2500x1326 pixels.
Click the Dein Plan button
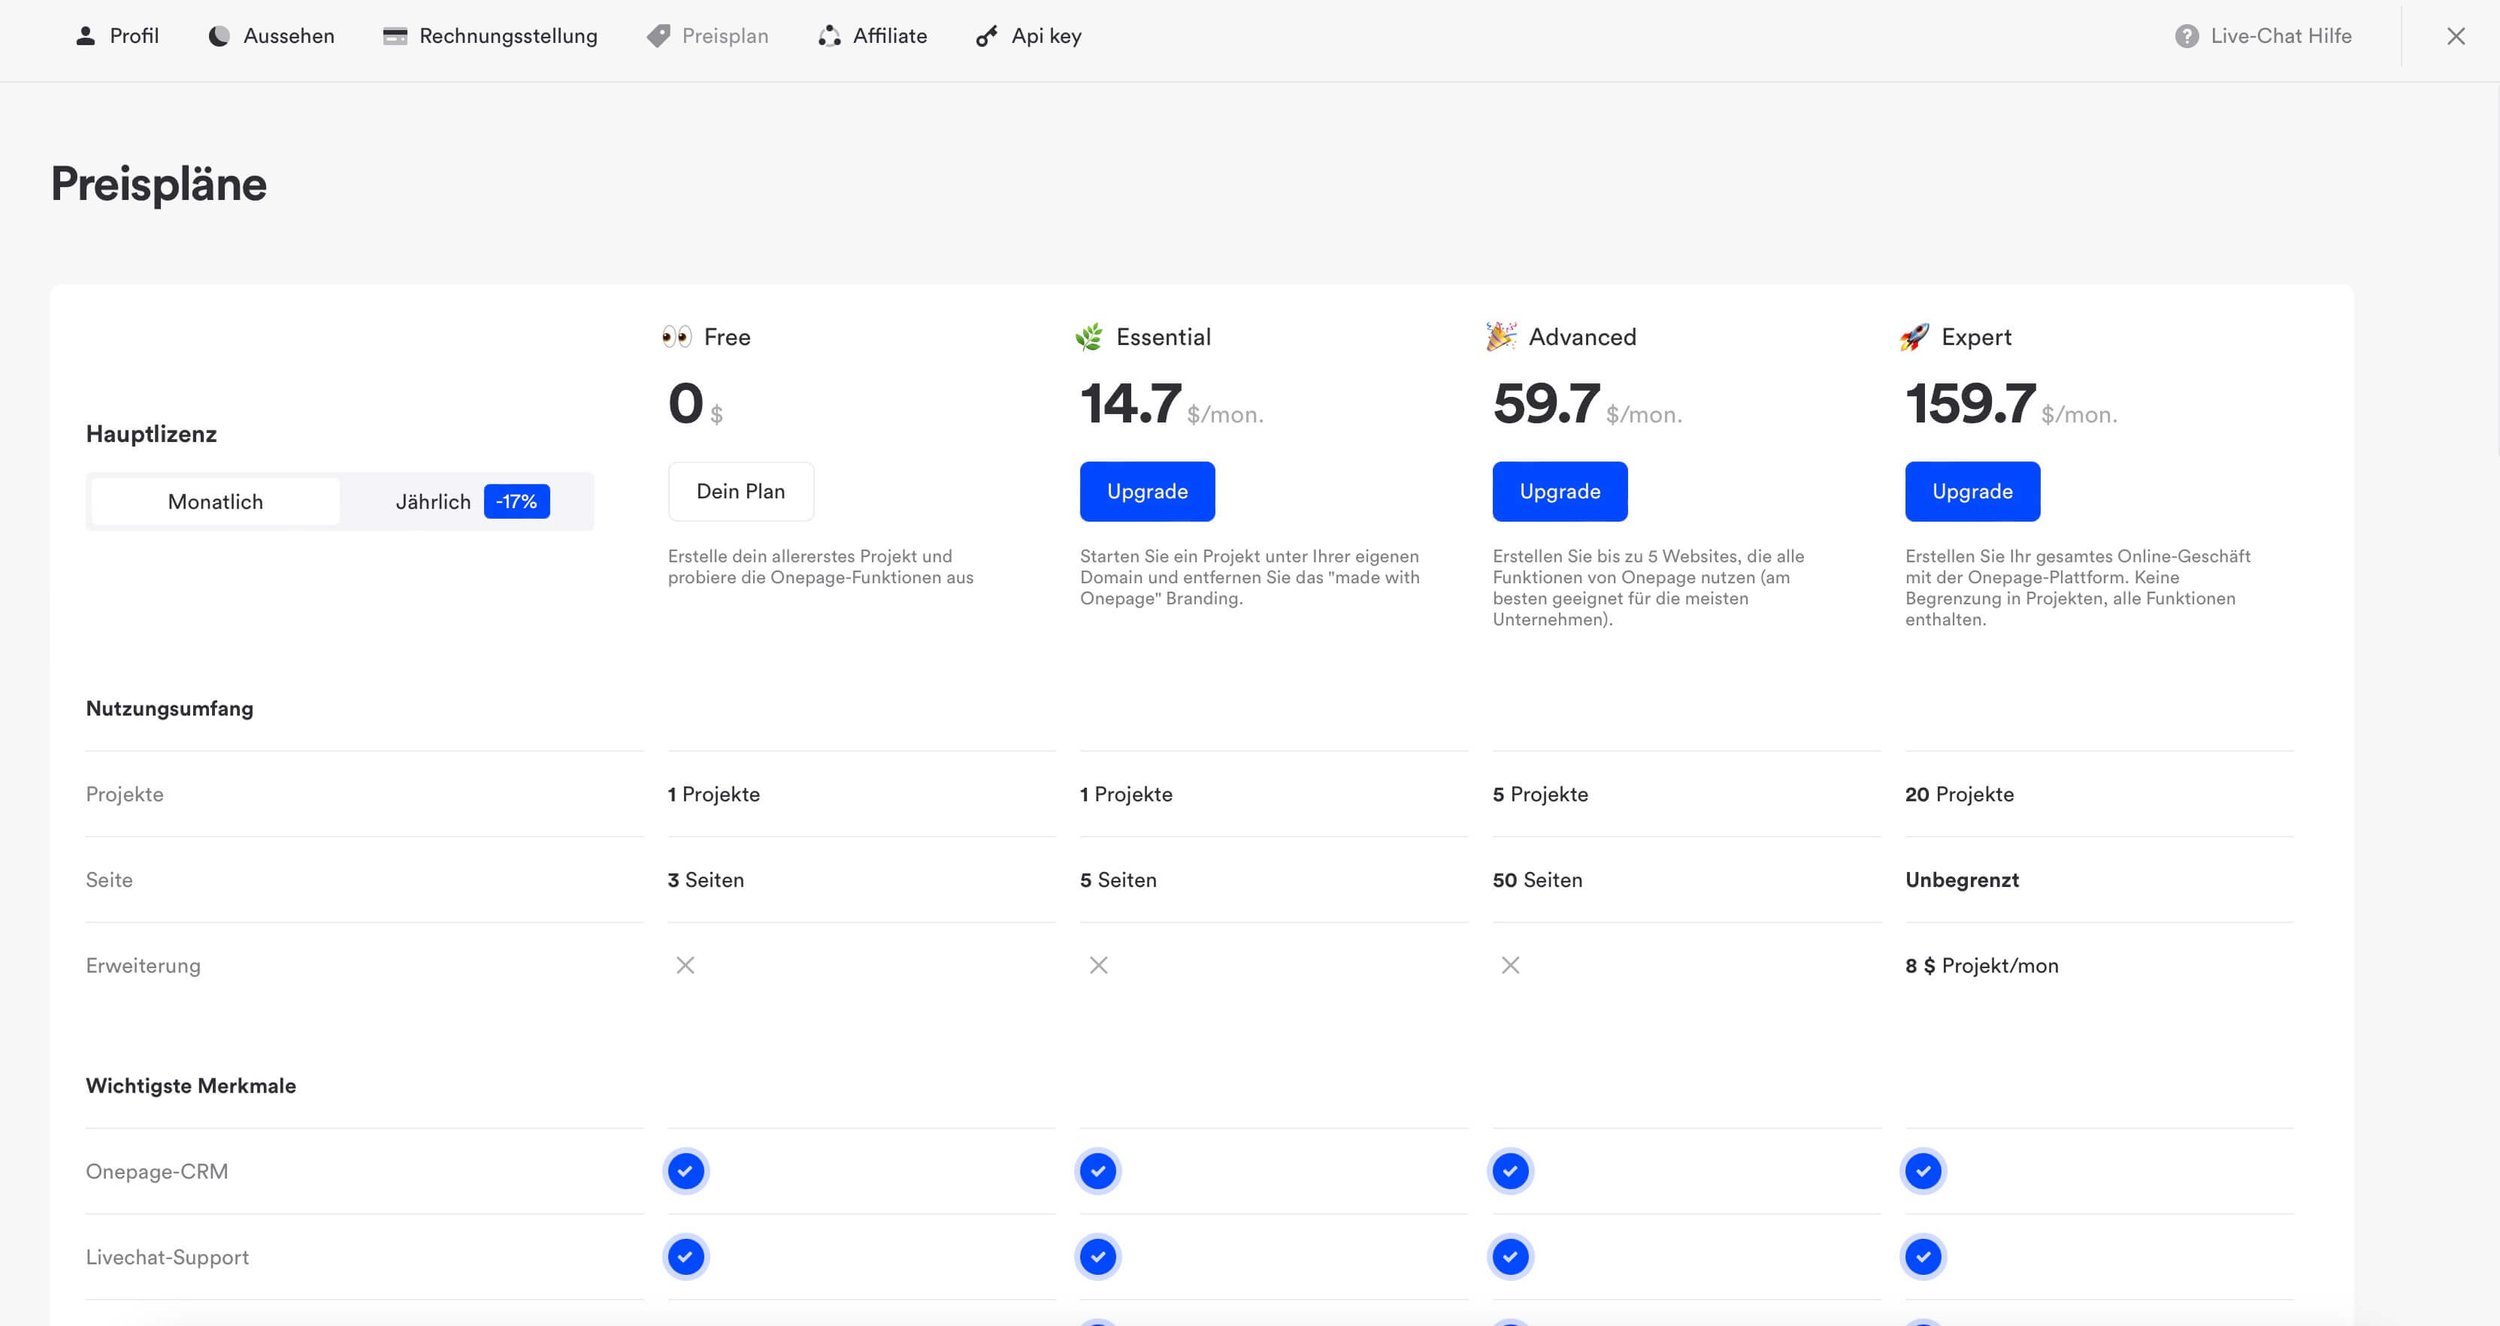[740, 491]
